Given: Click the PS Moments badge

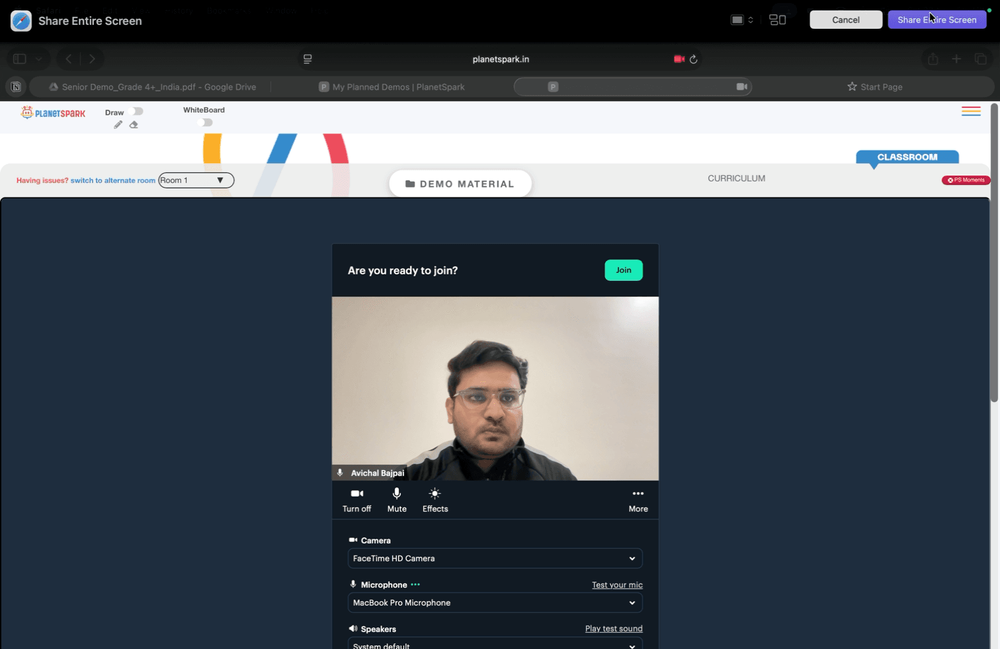Looking at the screenshot, I should coord(966,180).
